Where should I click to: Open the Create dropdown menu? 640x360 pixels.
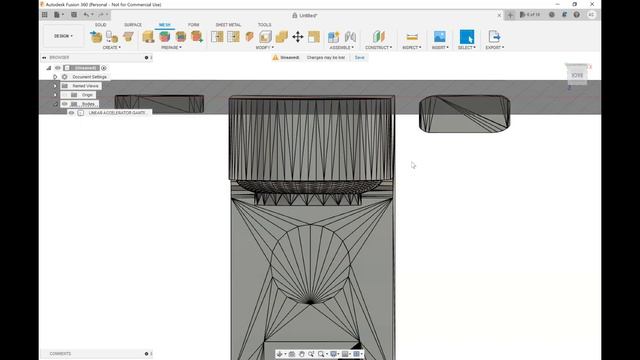click(111, 47)
